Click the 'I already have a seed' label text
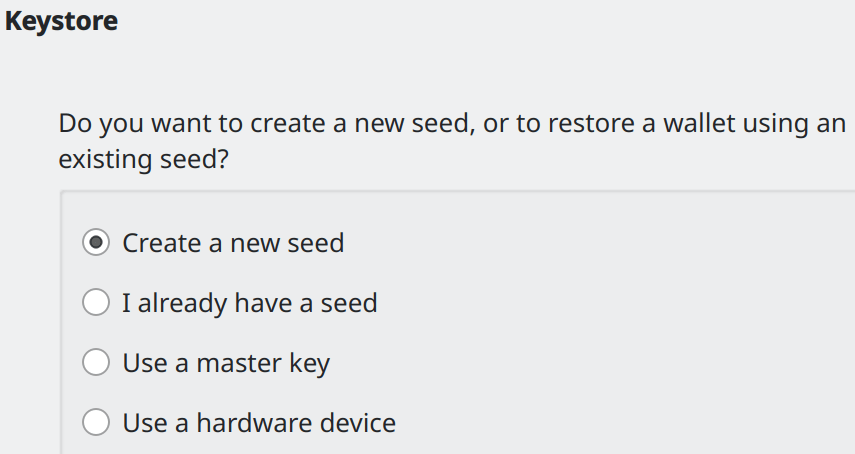The width and height of the screenshot is (855, 454). pyautogui.click(x=249, y=303)
